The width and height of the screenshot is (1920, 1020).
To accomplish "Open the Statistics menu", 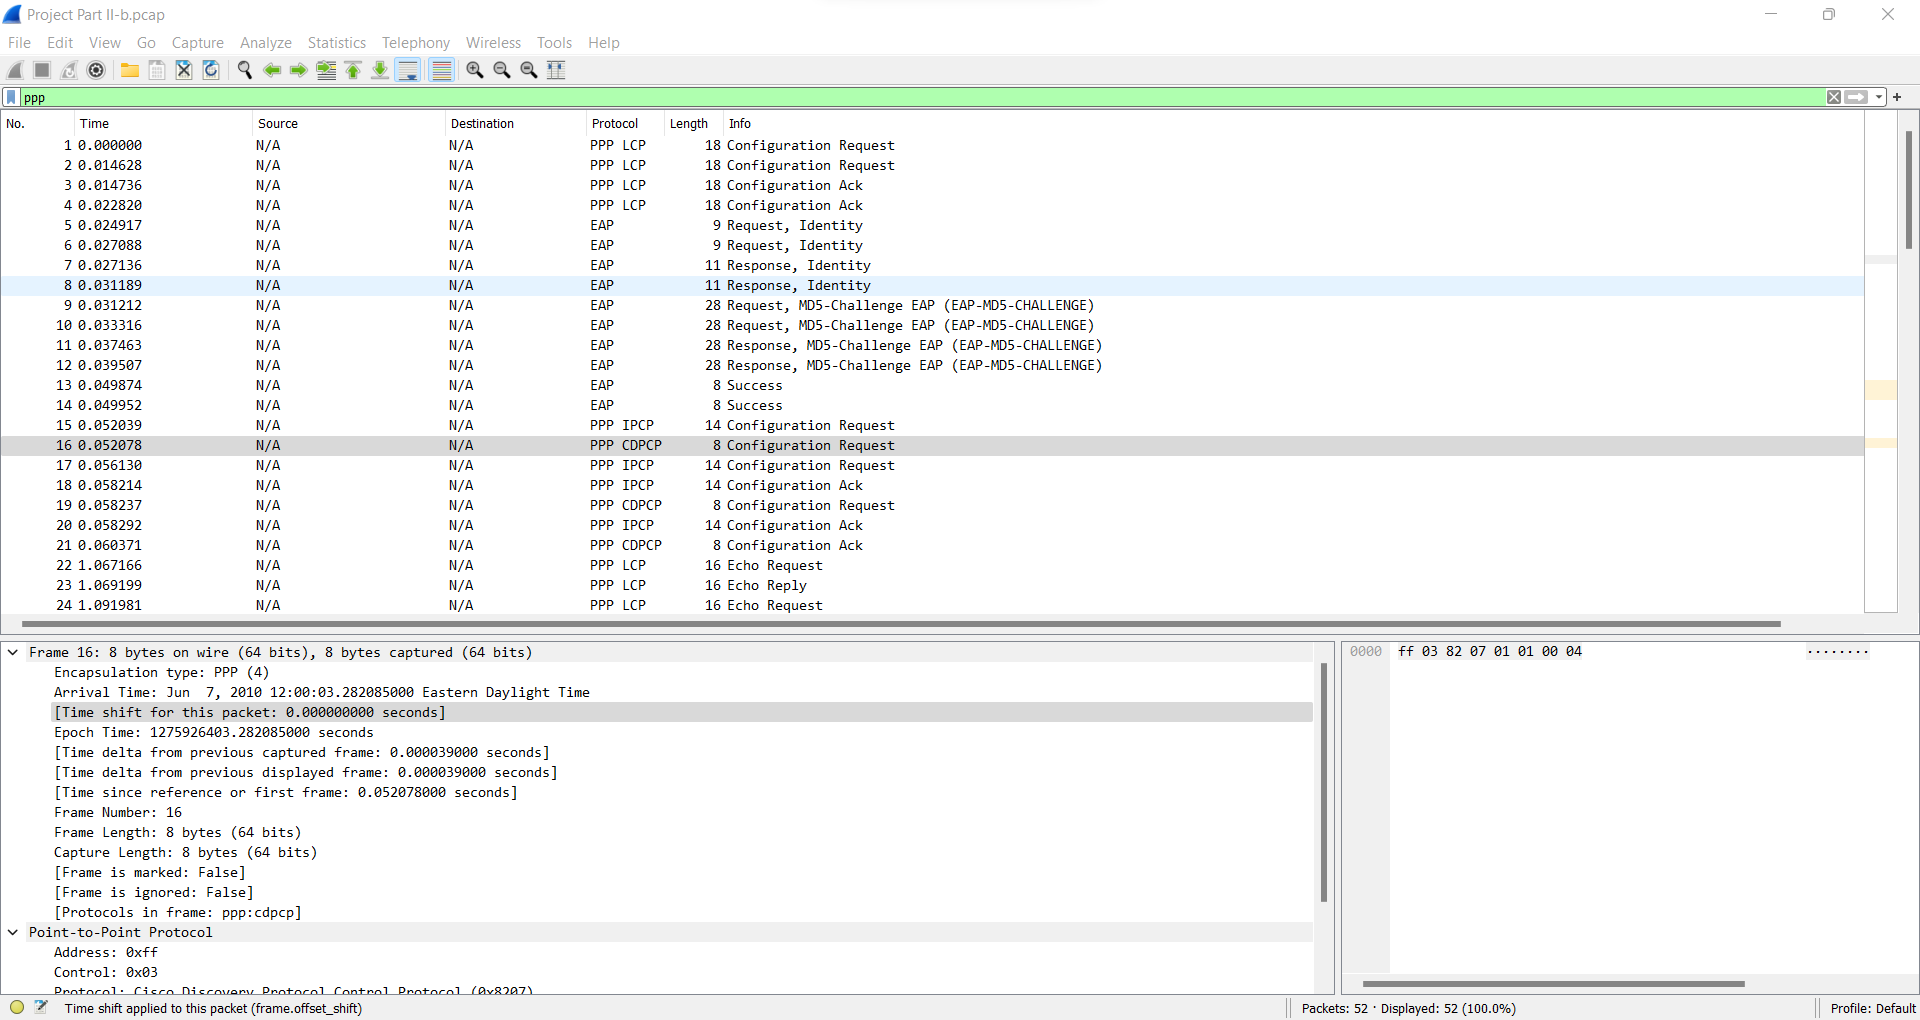I will (336, 42).
